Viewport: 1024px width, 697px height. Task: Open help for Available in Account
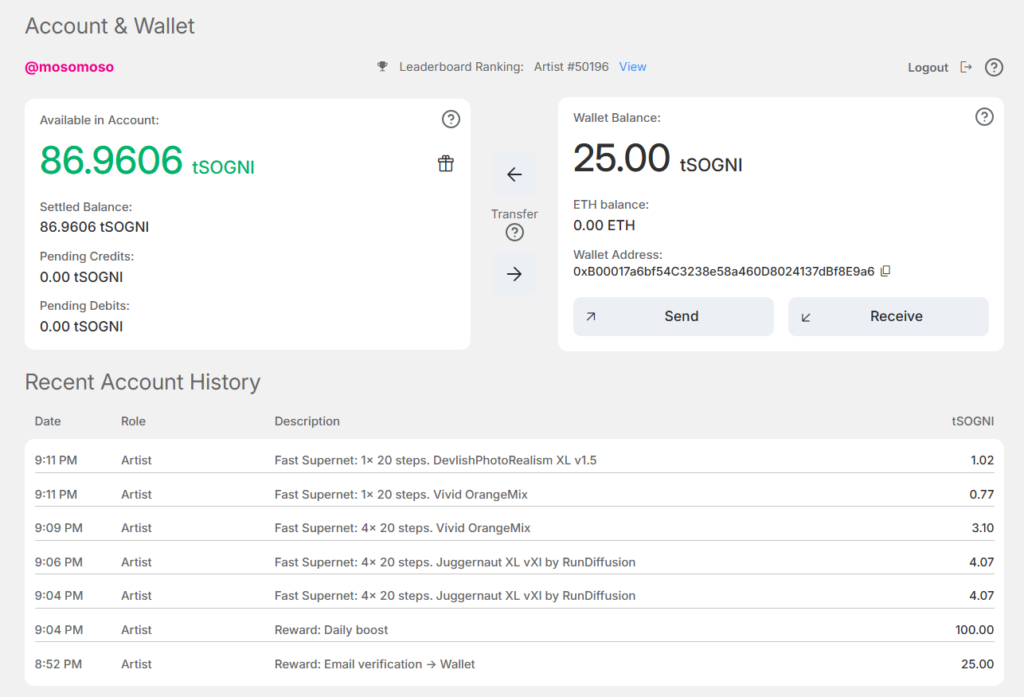451,120
